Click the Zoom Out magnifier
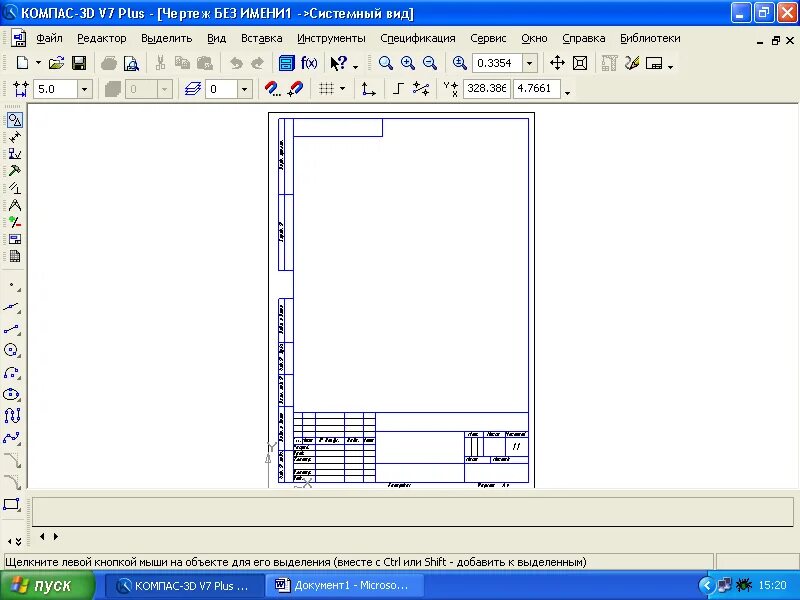800x600 pixels. tap(430, 63)
